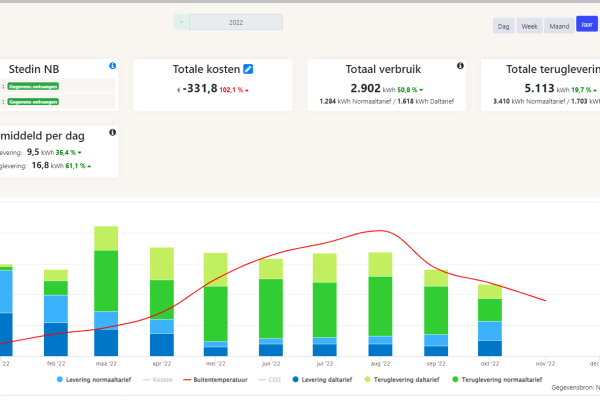The image size is (600, 400).
Task: Click the previous year arrow button
Action: (181, 20)
